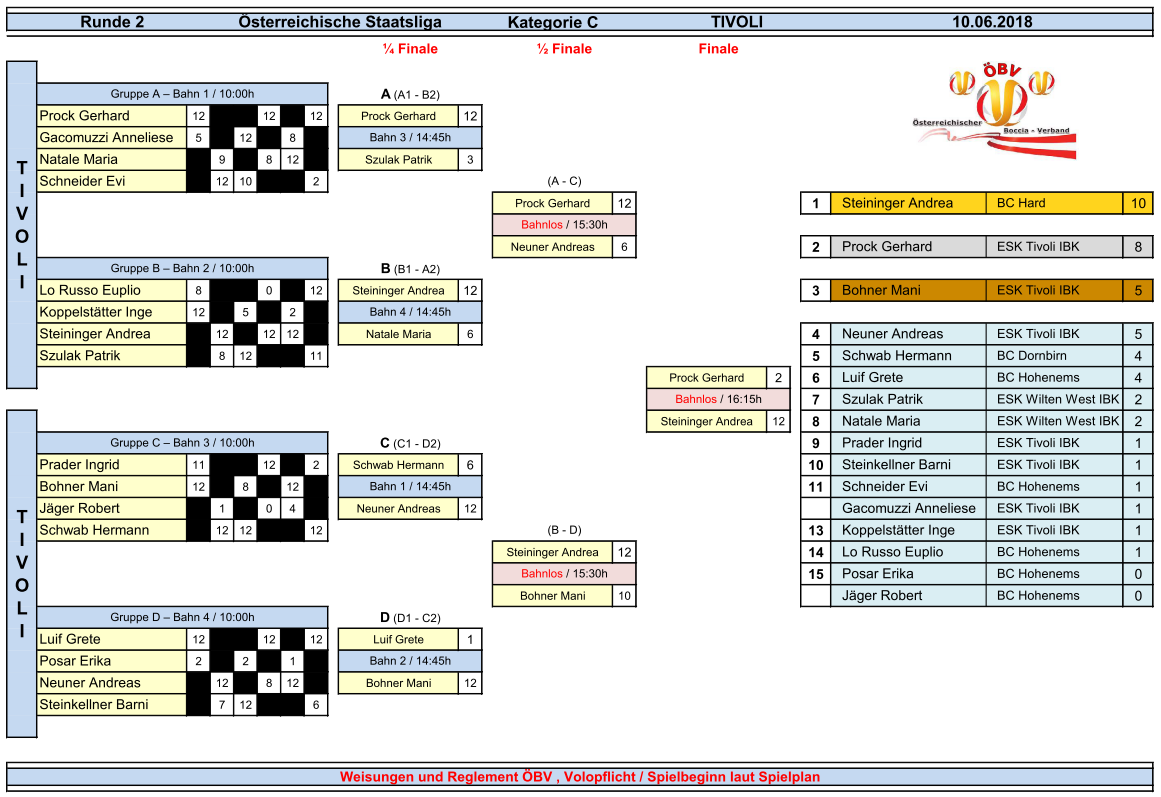
Task: Select the "Gruppe A – Bahn 1 / 10:00h" header
Action: (x=182, y=94)
